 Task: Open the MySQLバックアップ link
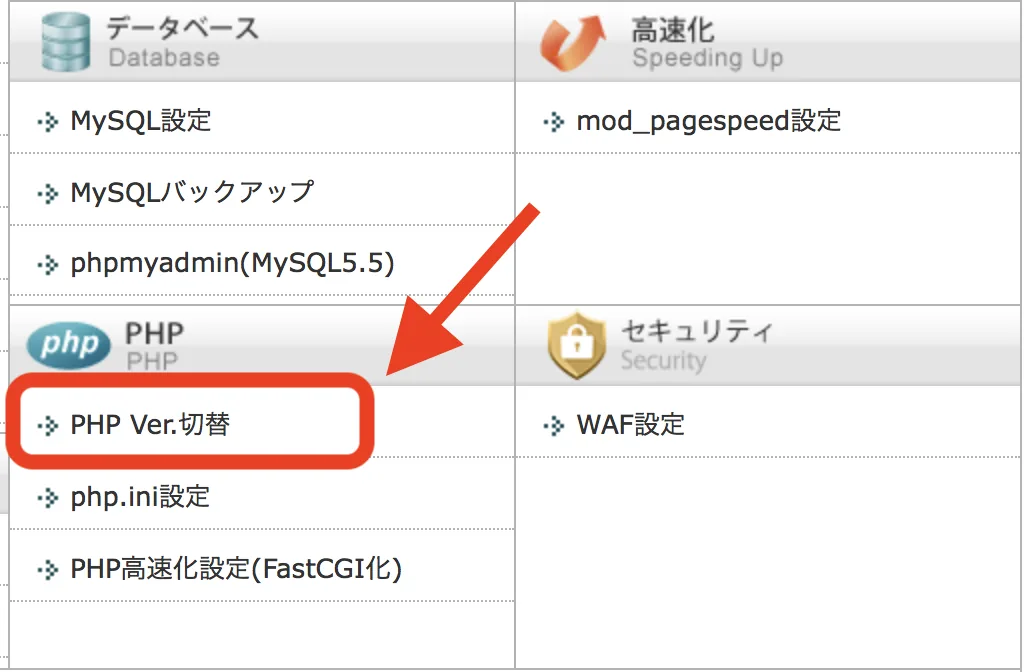pyautogui.click(x=192, y=193)
